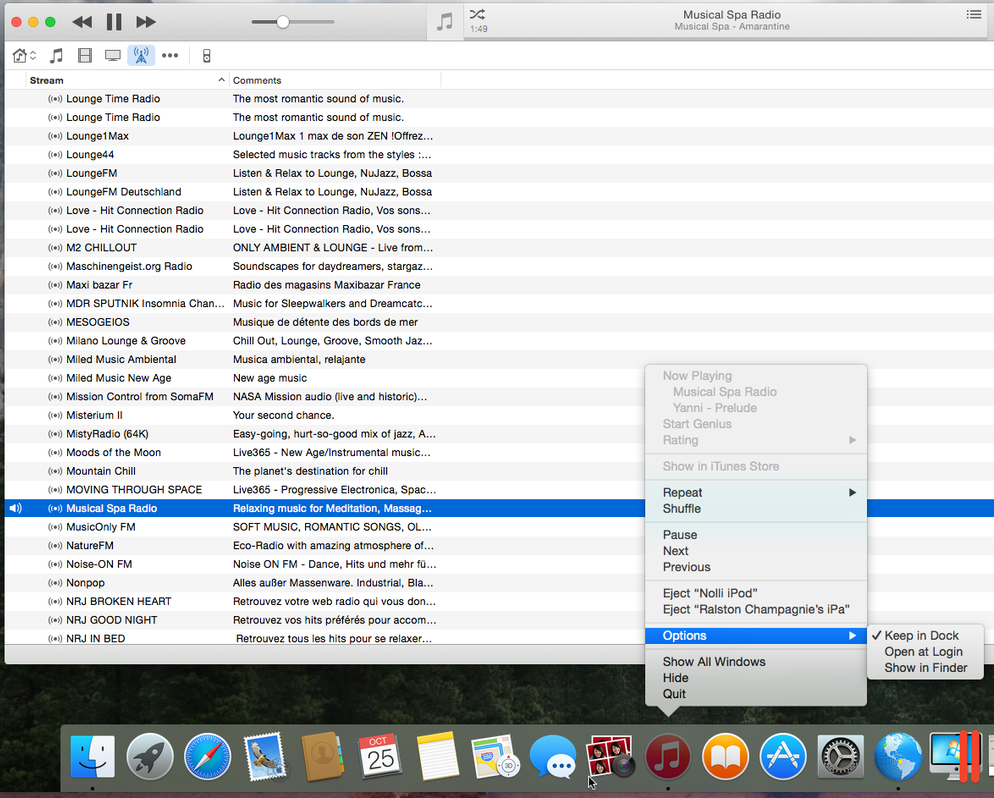Eject "Ralston Champagnie's iPa" device
The height and width of the screenshot is (798, 994).
point(756,609)
